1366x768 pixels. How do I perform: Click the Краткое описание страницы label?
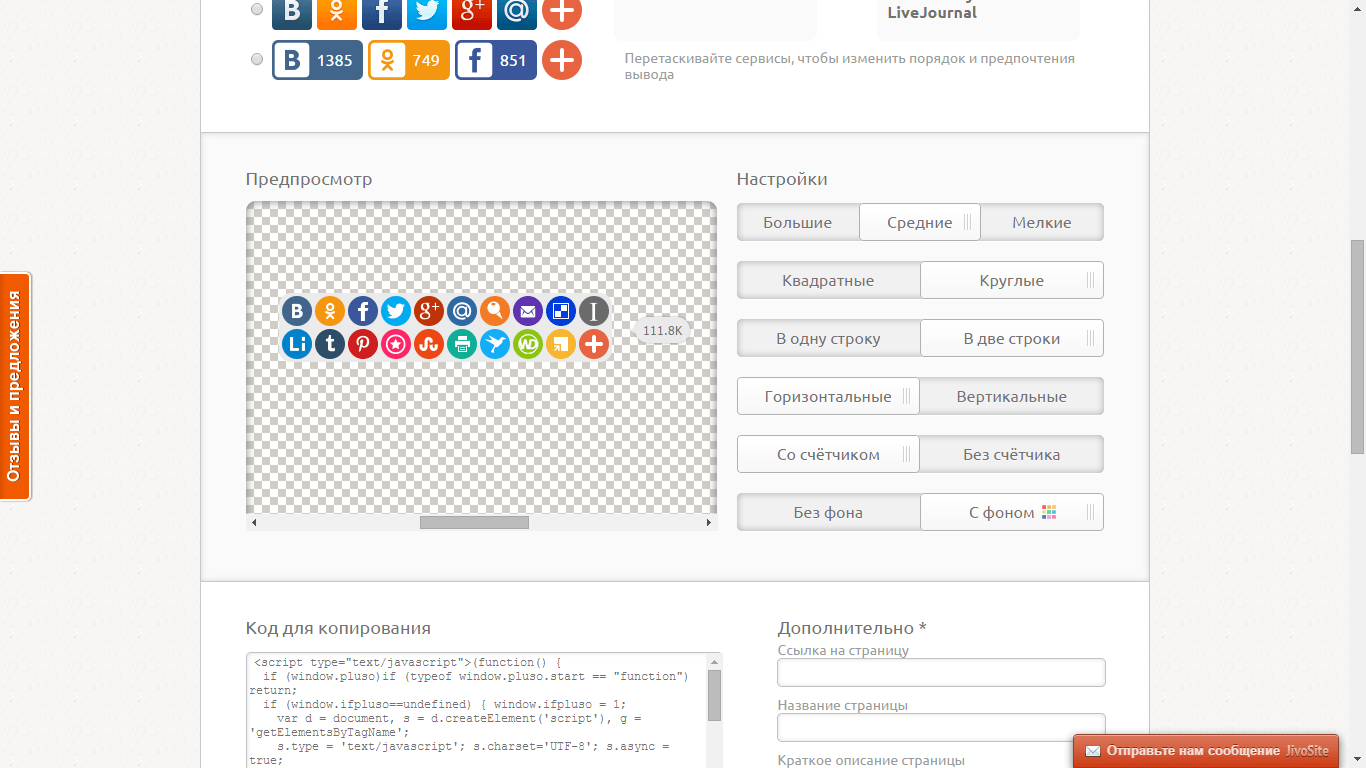pos(871,760)
